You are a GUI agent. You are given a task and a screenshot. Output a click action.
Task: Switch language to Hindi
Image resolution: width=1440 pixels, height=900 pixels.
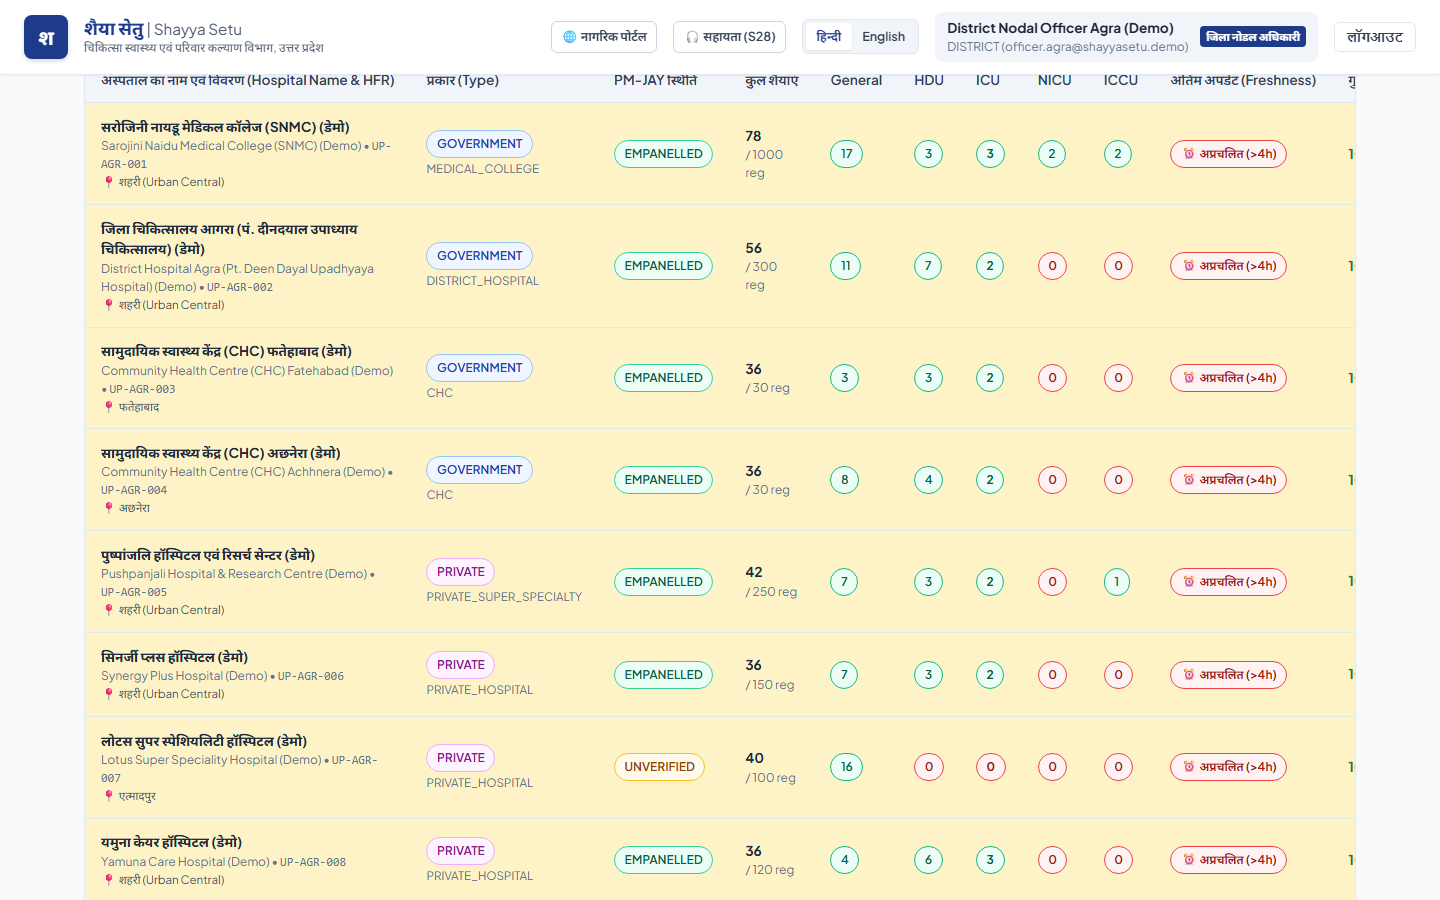coord(829,37)
